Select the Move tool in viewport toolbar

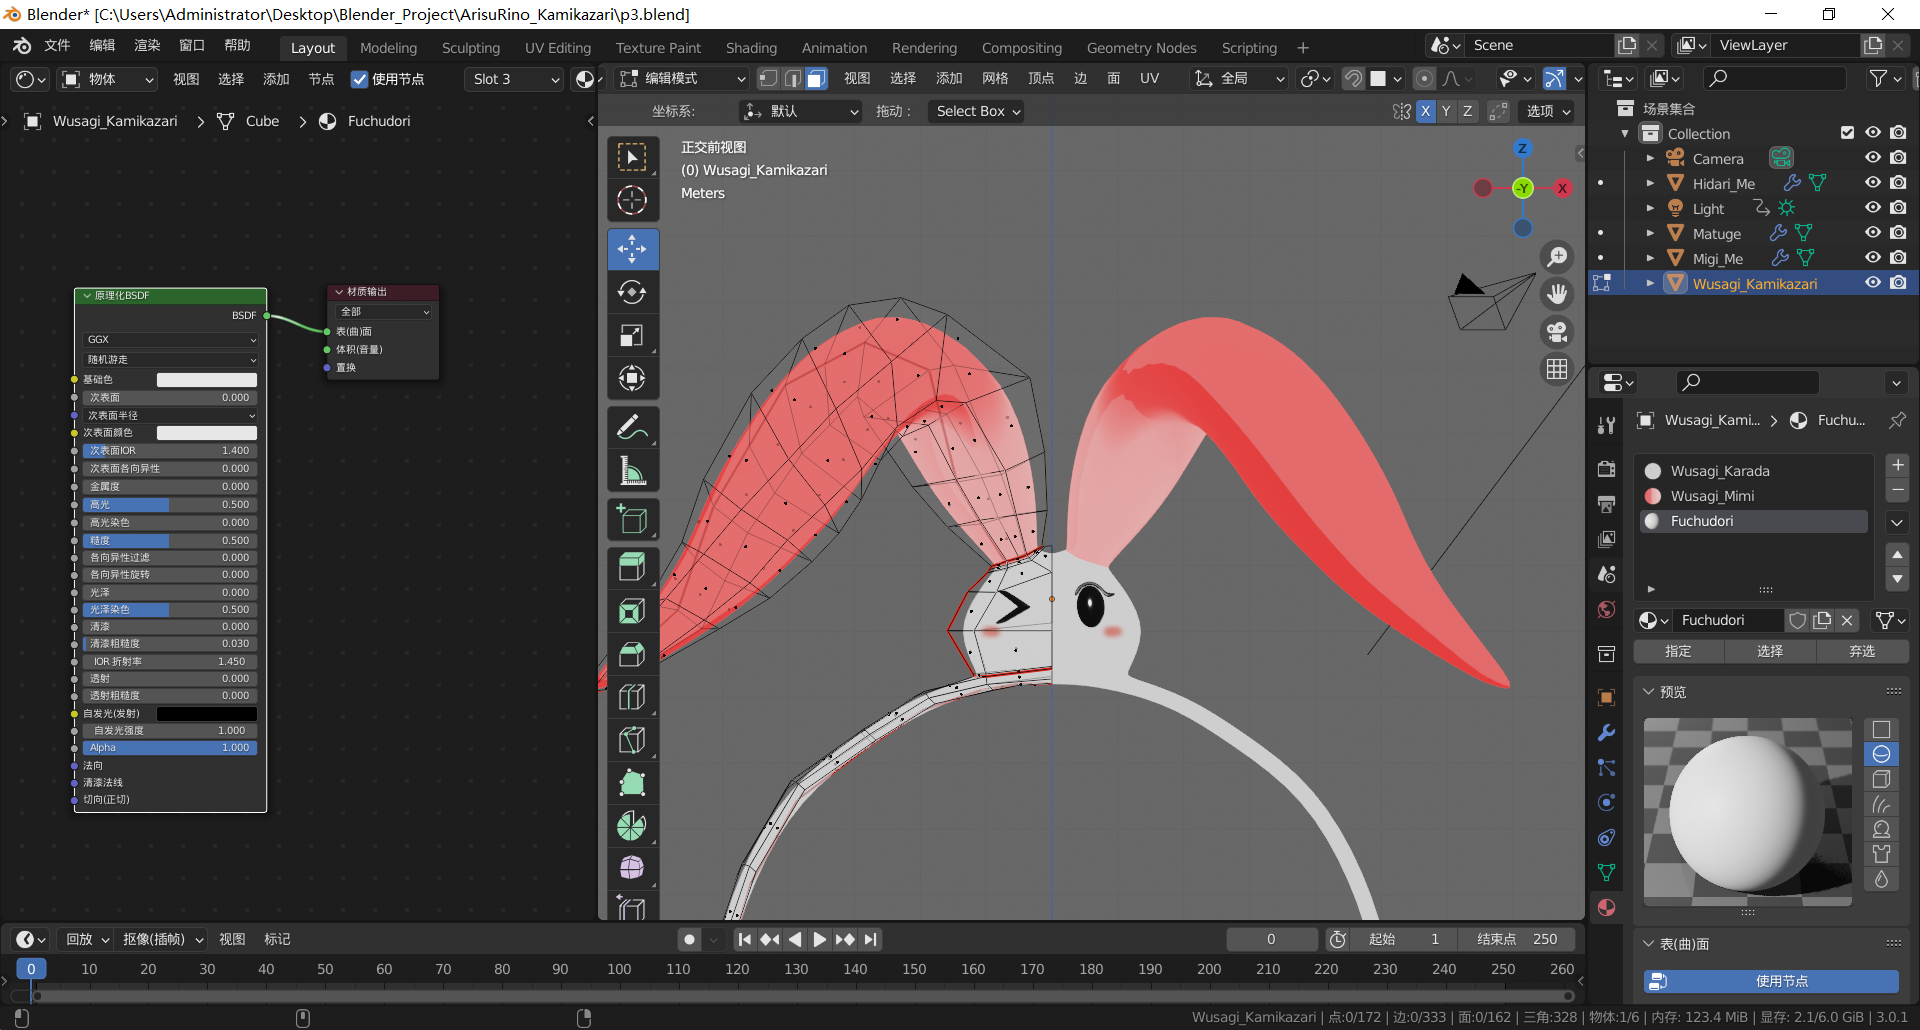[632, 249]
